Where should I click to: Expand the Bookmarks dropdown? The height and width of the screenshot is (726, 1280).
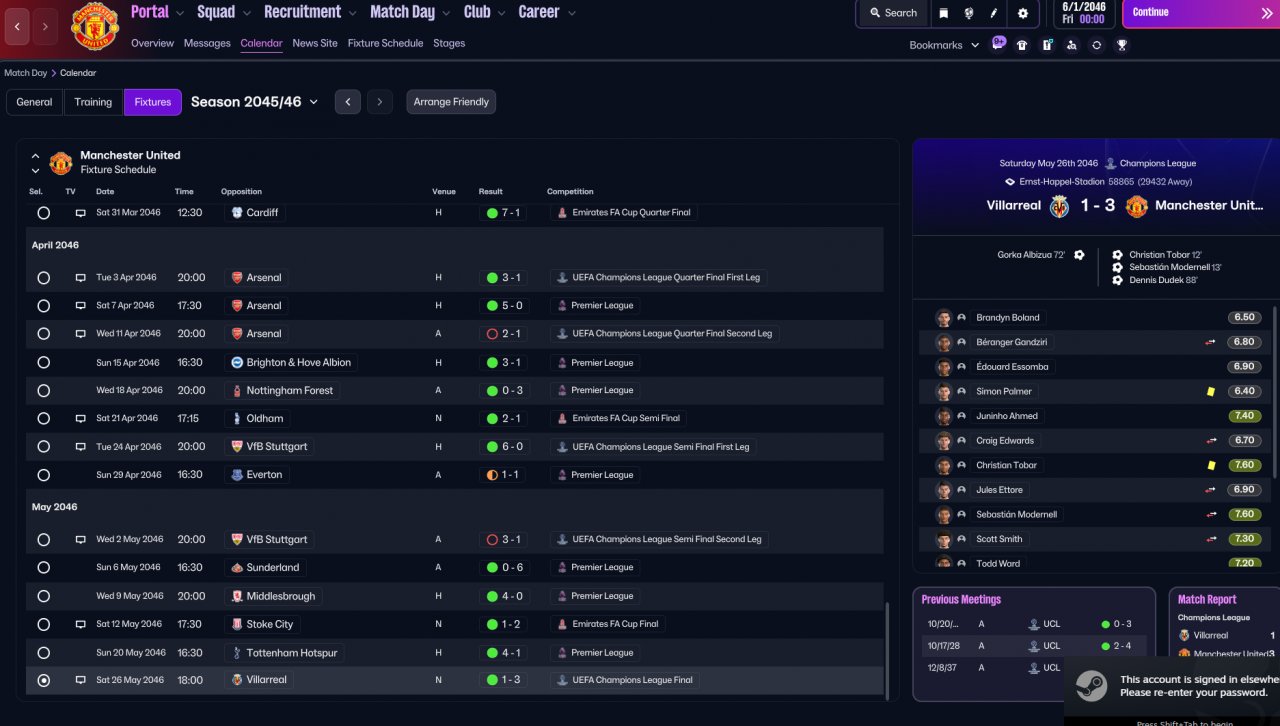[944, 45]
